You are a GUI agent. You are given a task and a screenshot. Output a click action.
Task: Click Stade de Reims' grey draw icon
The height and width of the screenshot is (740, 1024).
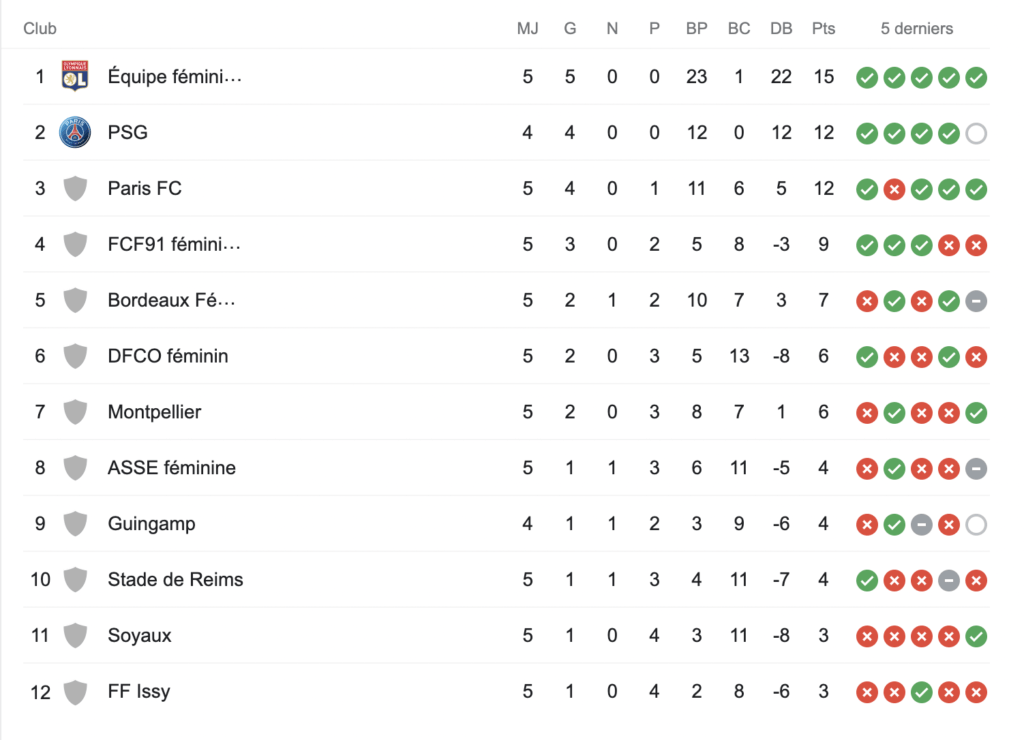(949, 579)
